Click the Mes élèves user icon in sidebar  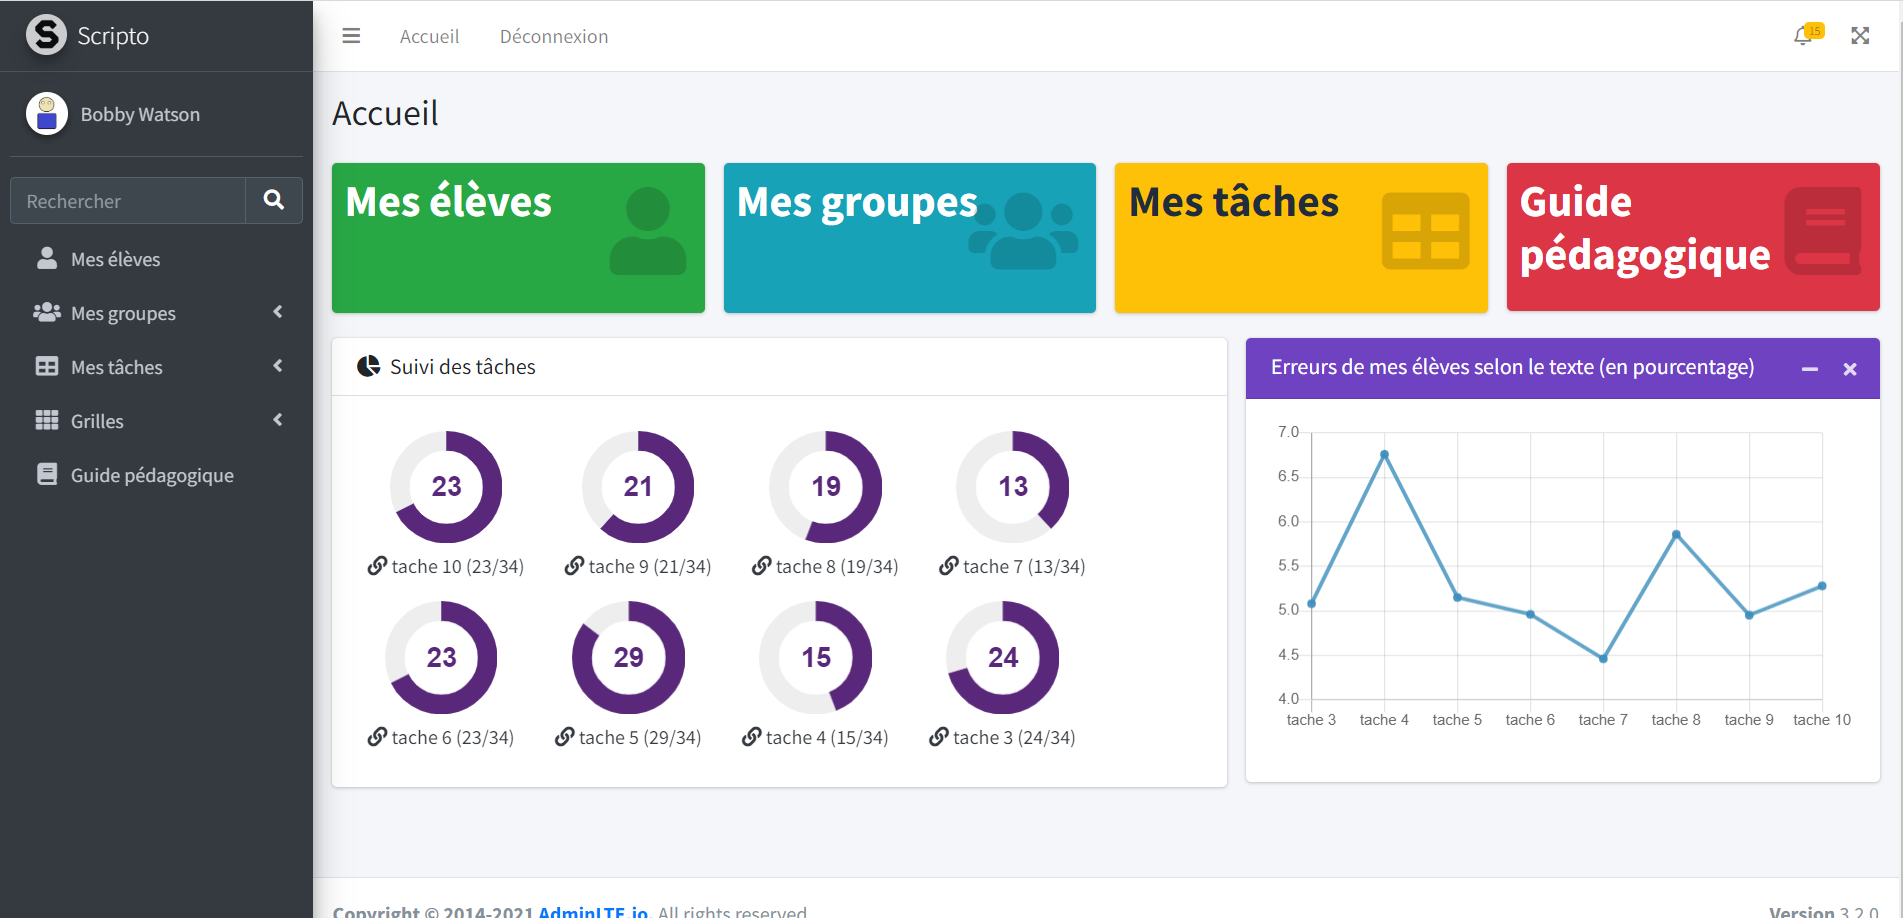pos(47,259)
